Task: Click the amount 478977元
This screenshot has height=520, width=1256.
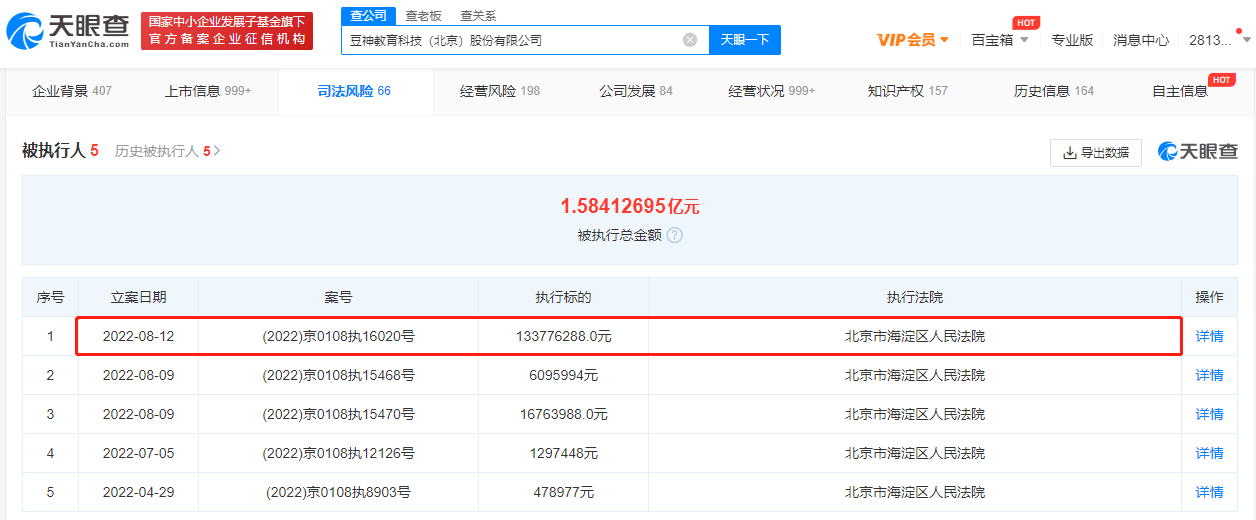Action: tap(563, 492)
